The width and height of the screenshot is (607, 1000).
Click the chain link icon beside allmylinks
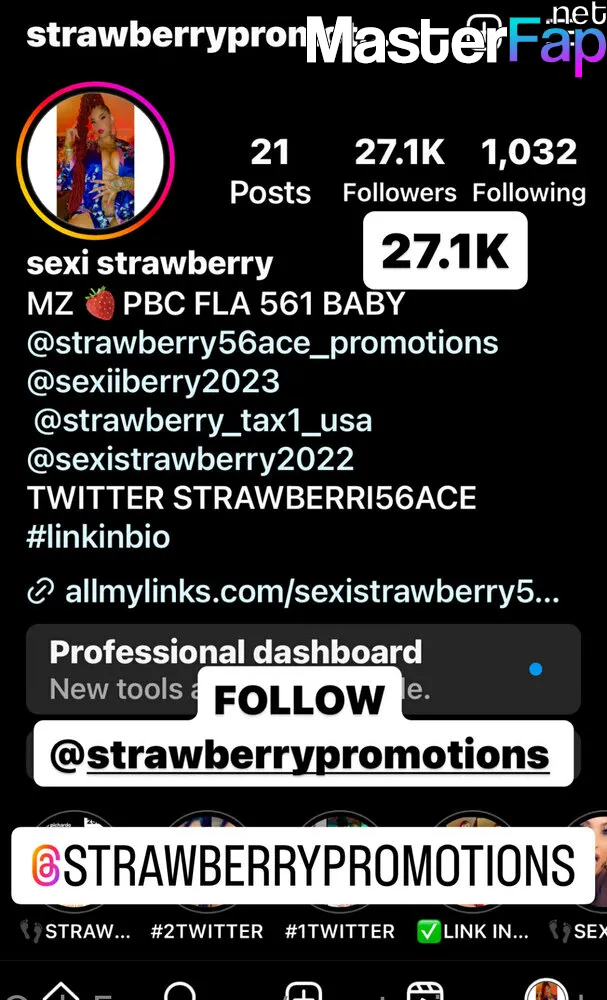click(x=40, y=593)
